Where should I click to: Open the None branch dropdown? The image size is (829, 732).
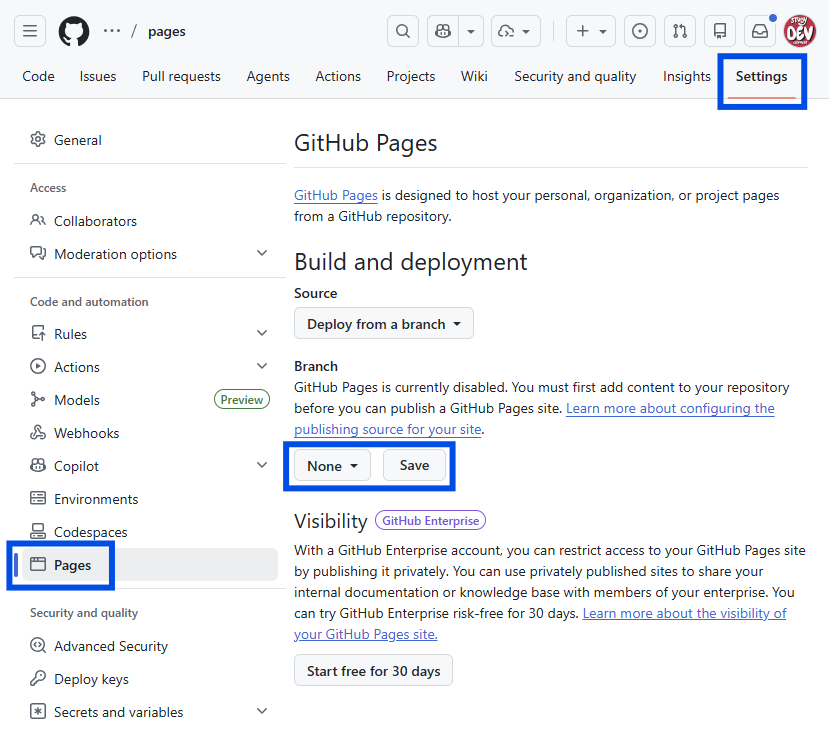tap(333, 466)
